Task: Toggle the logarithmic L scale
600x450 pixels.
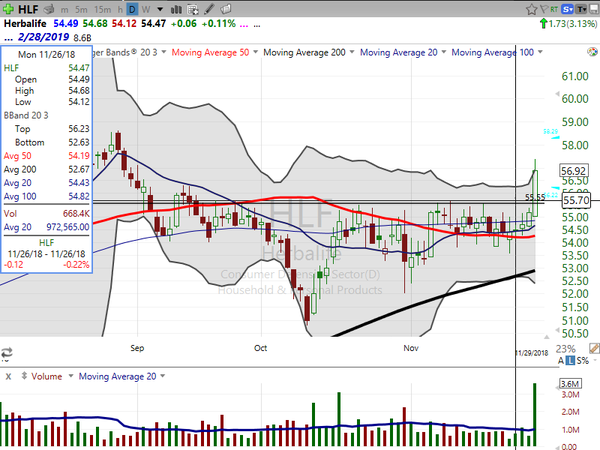Action: pos(571,360)
